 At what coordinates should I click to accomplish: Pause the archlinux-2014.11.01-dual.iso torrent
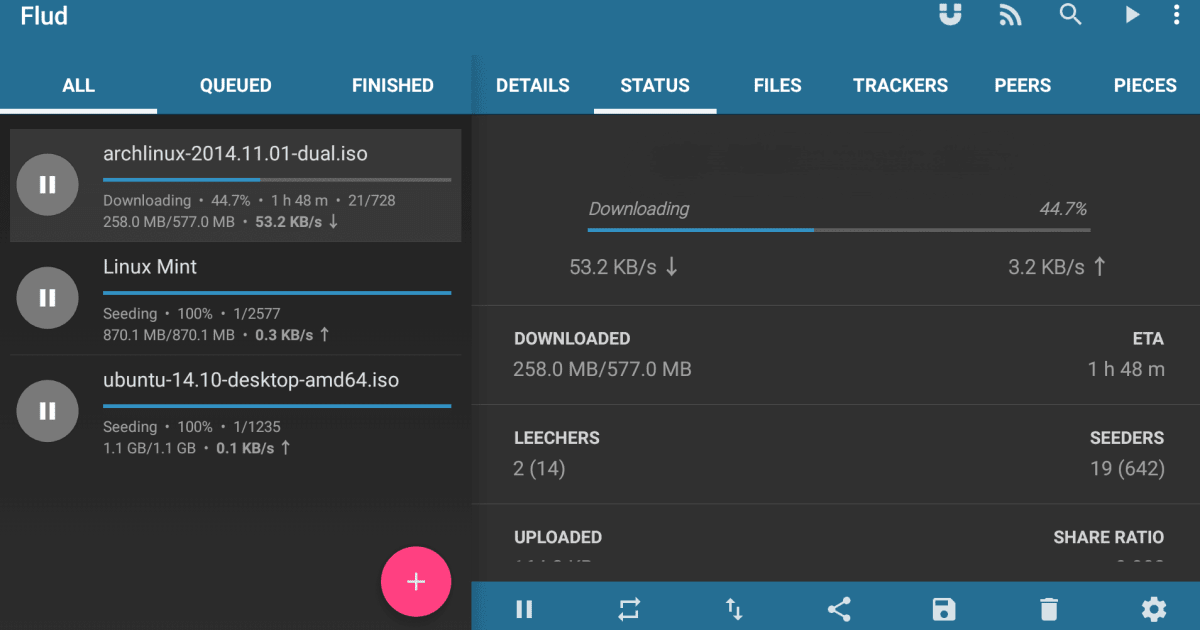coord(47,184)
